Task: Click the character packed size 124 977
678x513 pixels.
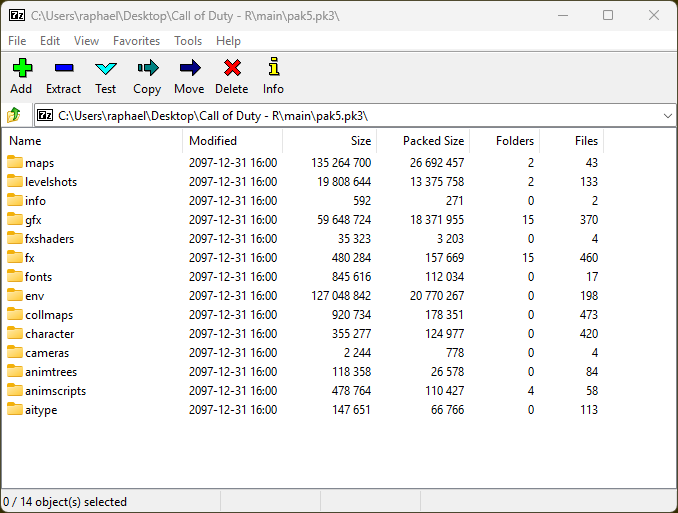Action: click(x=445, y=334)
